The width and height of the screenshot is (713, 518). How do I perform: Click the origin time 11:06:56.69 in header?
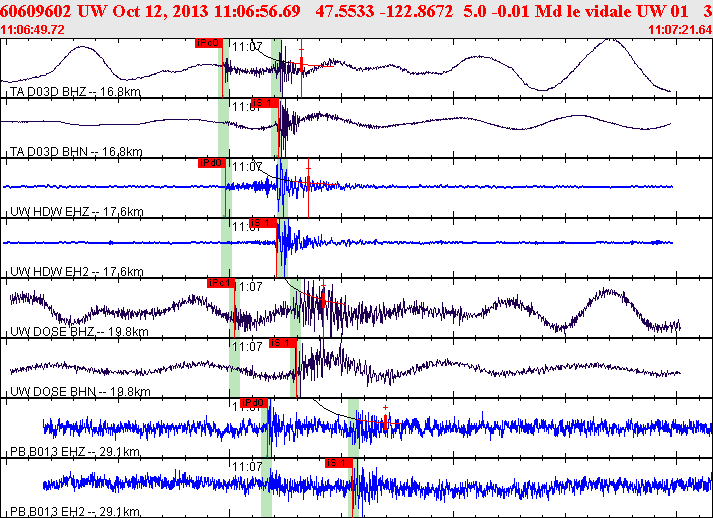257,11
